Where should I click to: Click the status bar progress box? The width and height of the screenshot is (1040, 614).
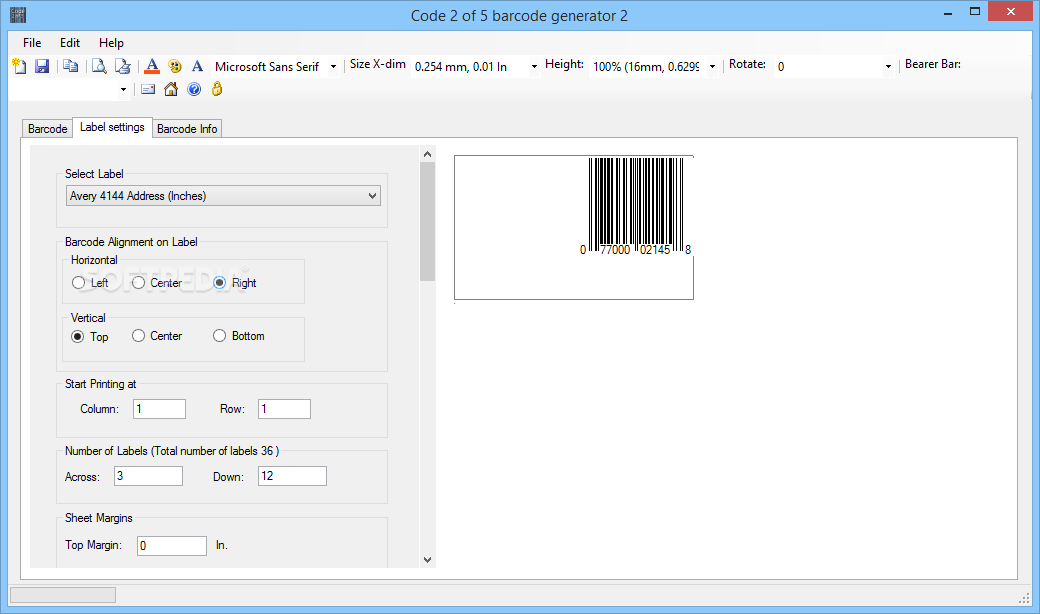(63, 595)
